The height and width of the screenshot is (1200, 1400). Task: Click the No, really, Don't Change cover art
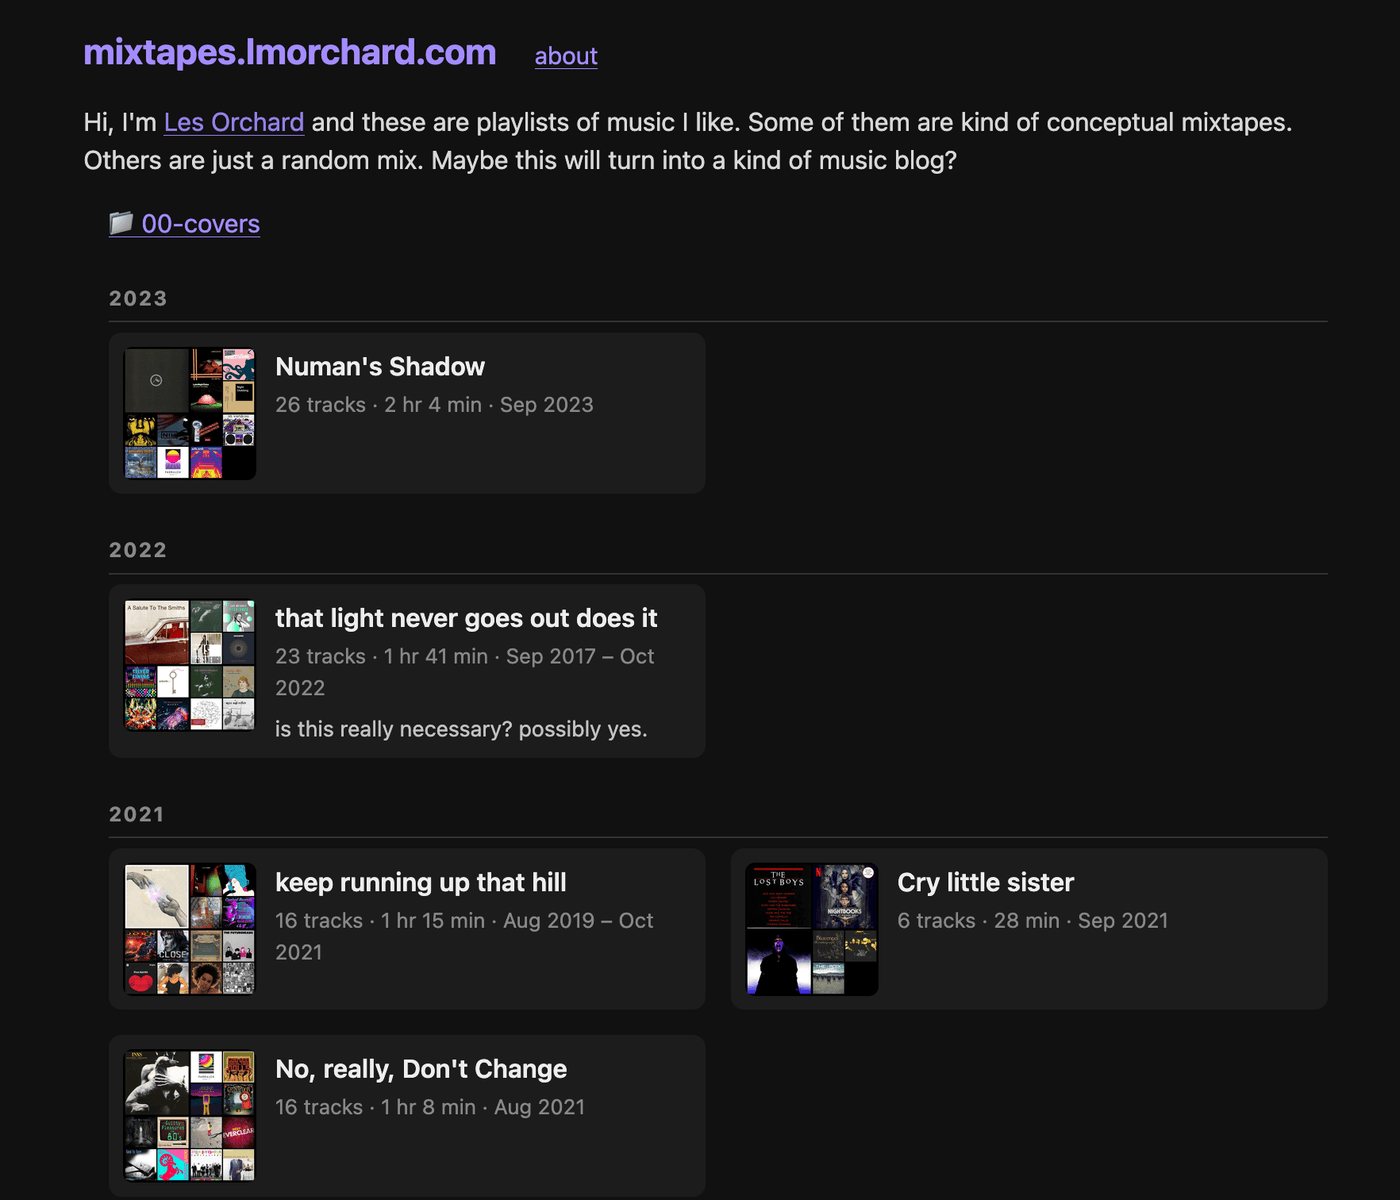[190, 1115]
